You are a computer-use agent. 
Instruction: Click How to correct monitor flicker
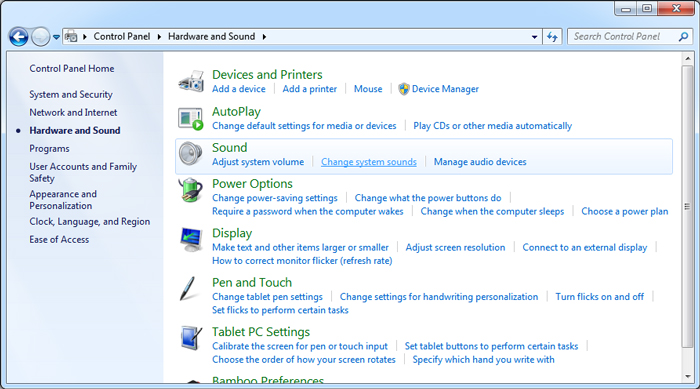pyautogui.click(x=302, y=261)
